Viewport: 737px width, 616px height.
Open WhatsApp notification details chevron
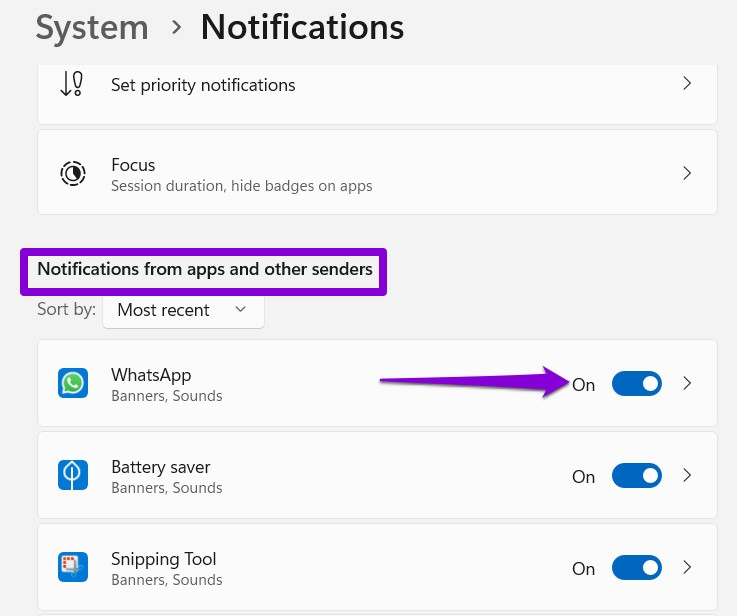[687, 383]
